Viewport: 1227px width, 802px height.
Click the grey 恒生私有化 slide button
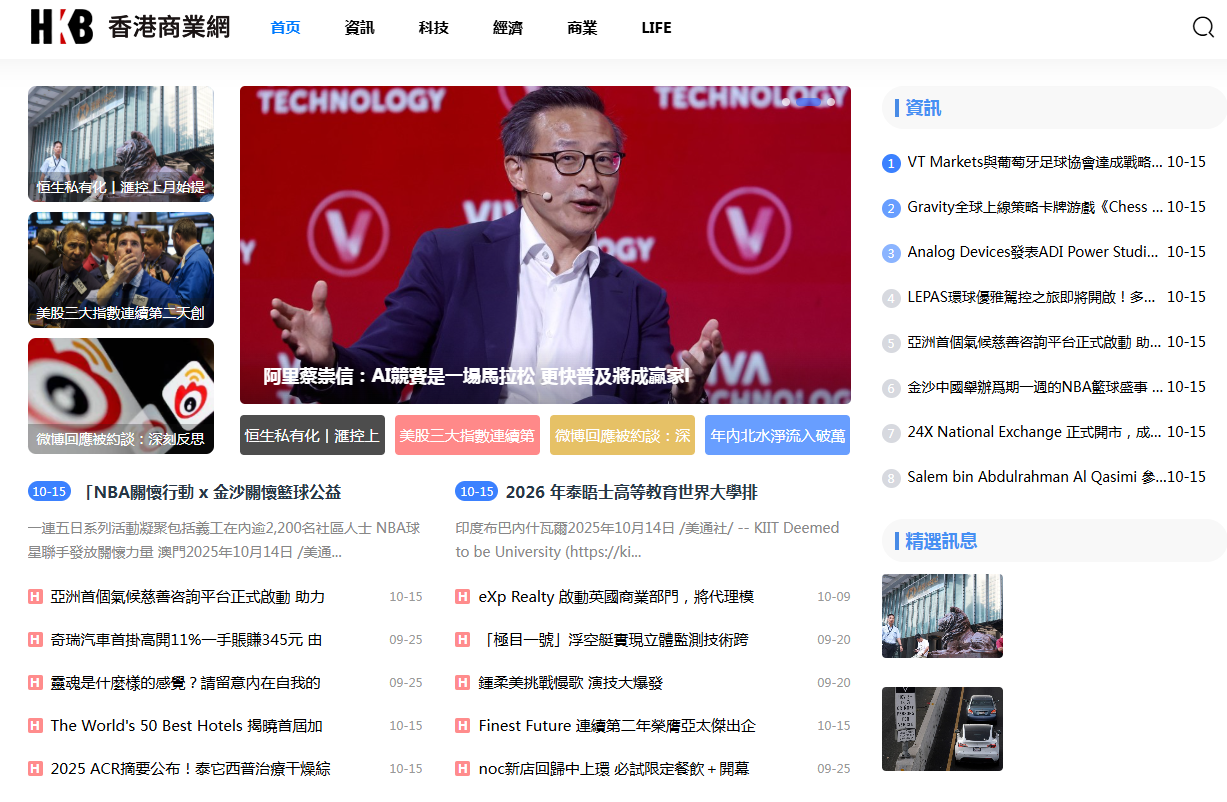[x=312, y=436]
